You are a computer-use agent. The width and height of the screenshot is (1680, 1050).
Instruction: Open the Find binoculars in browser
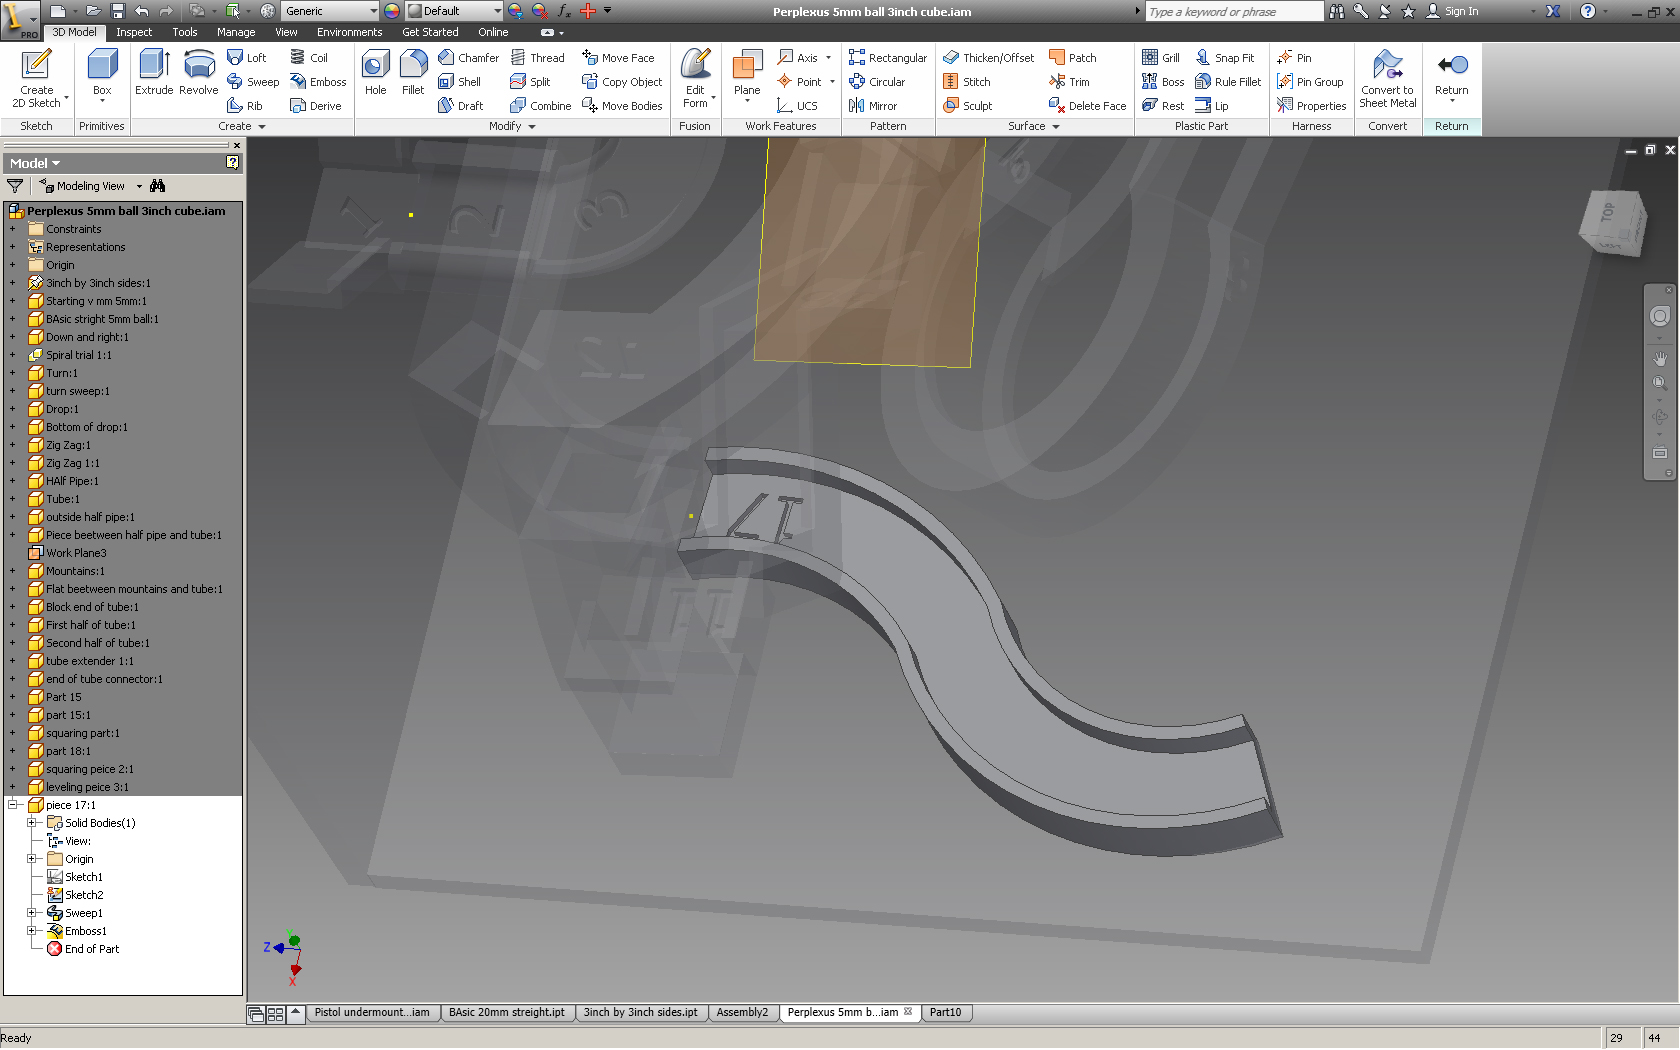pos(157,186)
